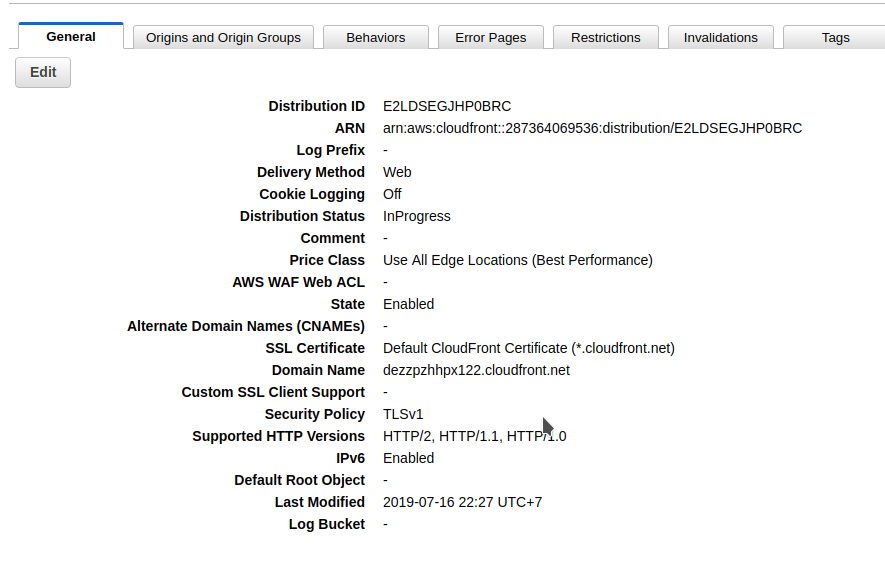The height and width of the screenshot is (580, 885).
Task: Click the Last Modified timestamp value
Action: tap(462, 502)
